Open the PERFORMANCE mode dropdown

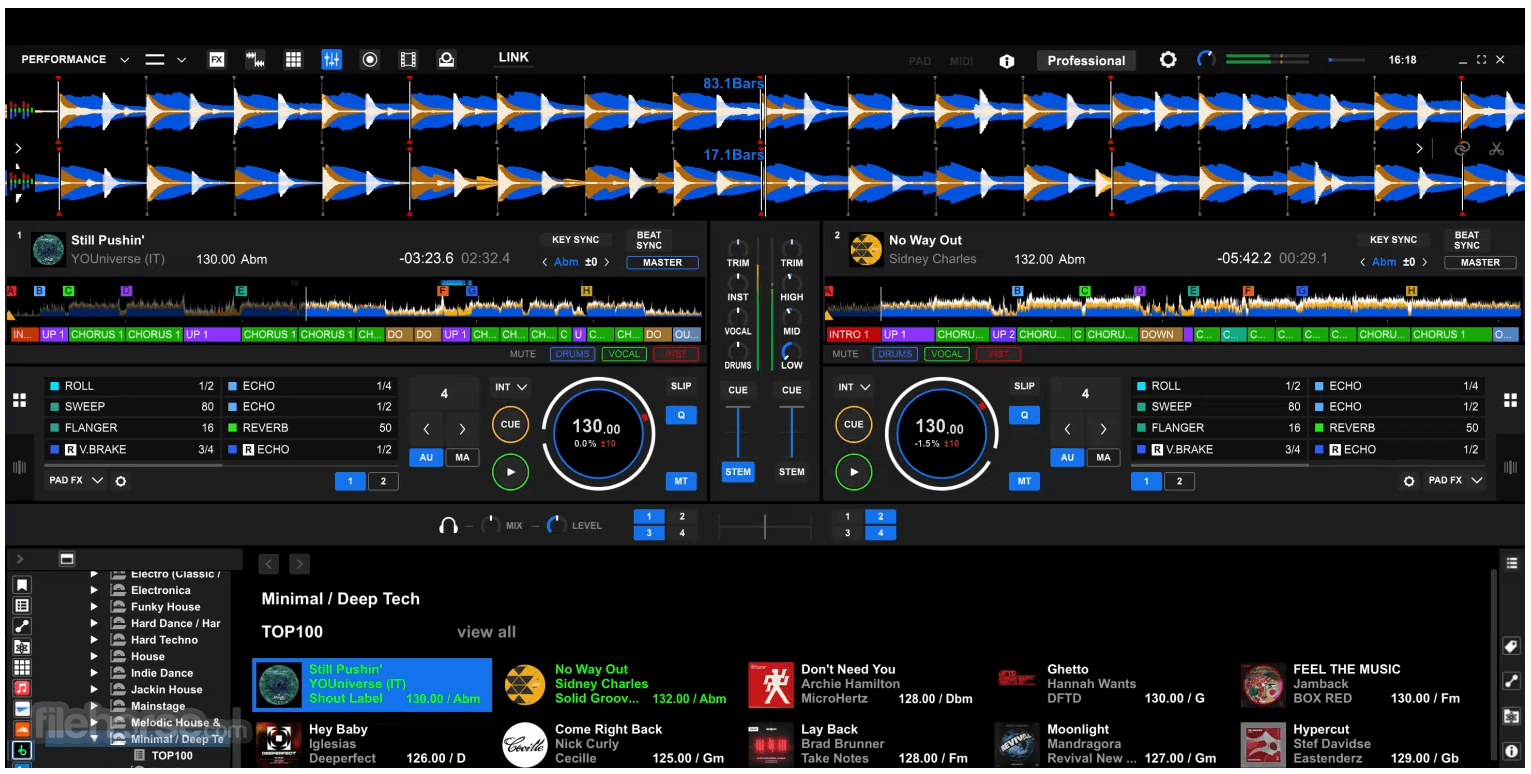76,60
